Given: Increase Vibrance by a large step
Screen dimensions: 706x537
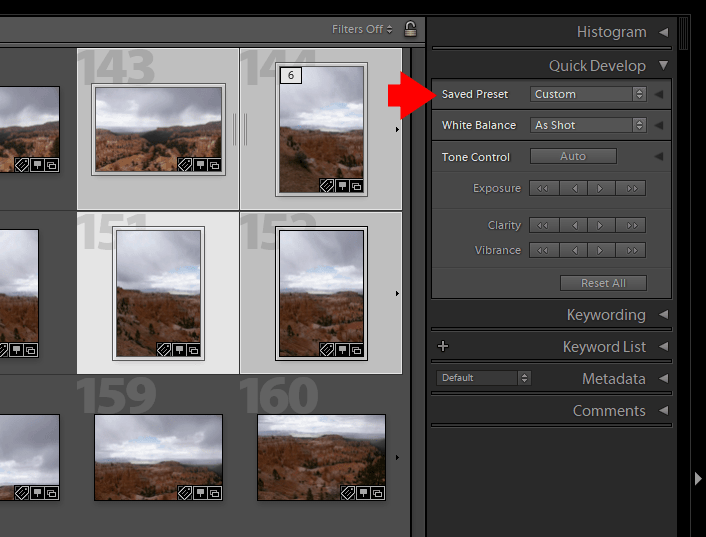Looking at the screenshot, I should click(x=631, y=250).
